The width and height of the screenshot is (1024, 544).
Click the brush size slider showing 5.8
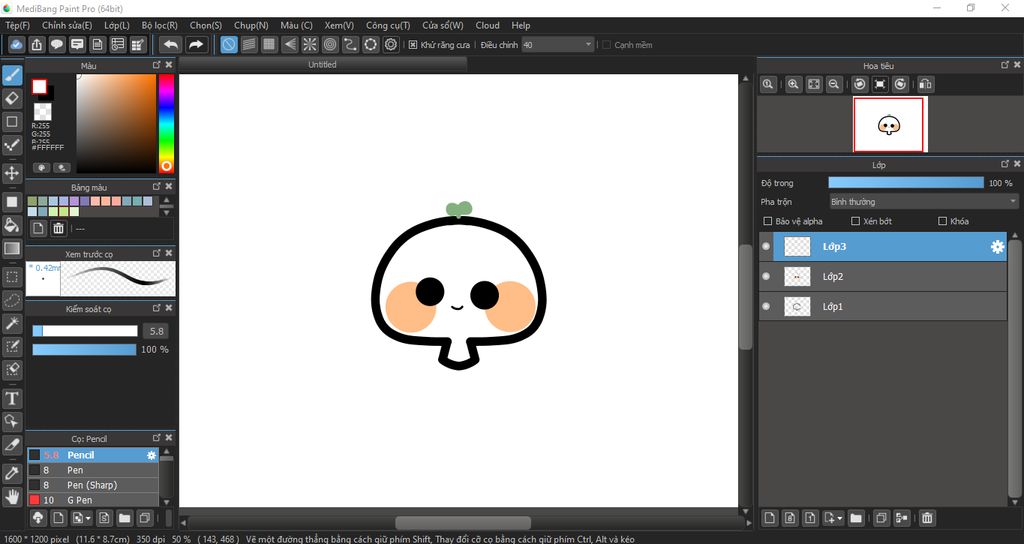[x=85, y=331]
